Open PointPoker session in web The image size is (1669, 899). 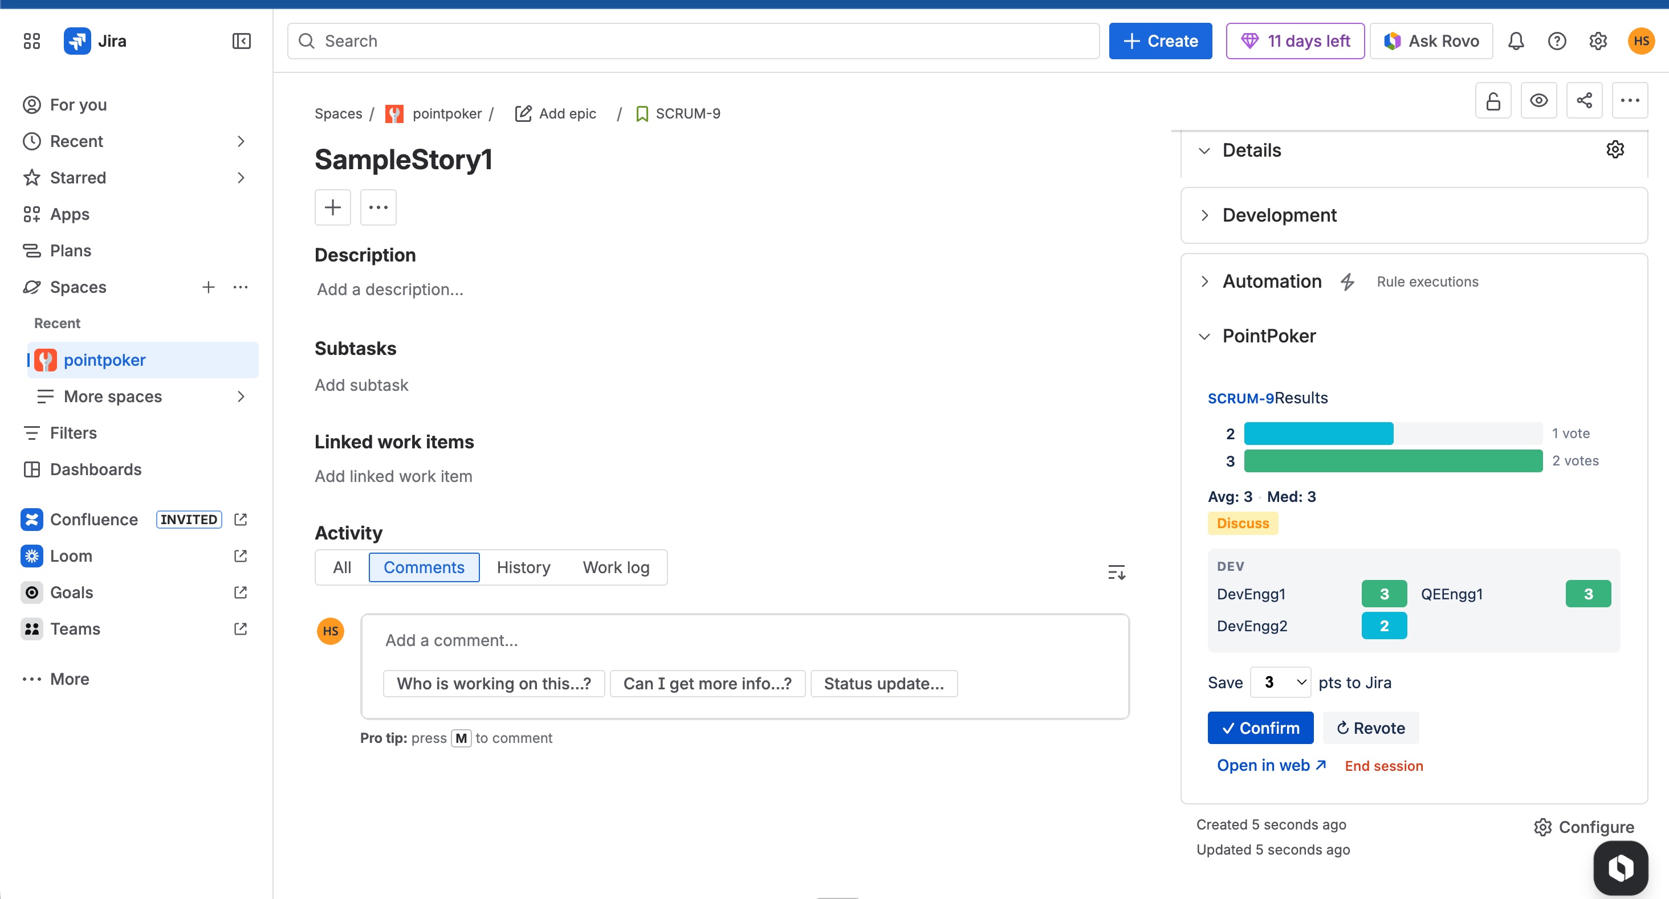tap(1271, 765)
